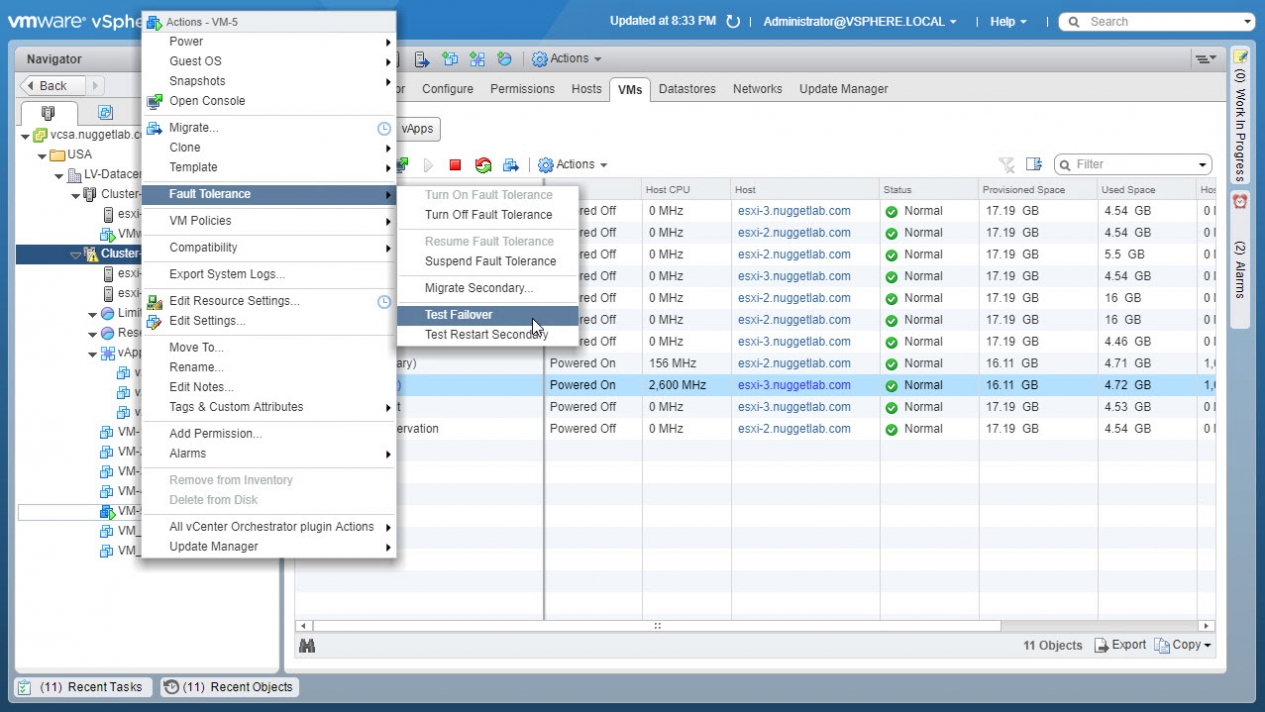1265x712 pixels.
Task: Click the Reset VM circular arrows icon
Action: point(483,165)
